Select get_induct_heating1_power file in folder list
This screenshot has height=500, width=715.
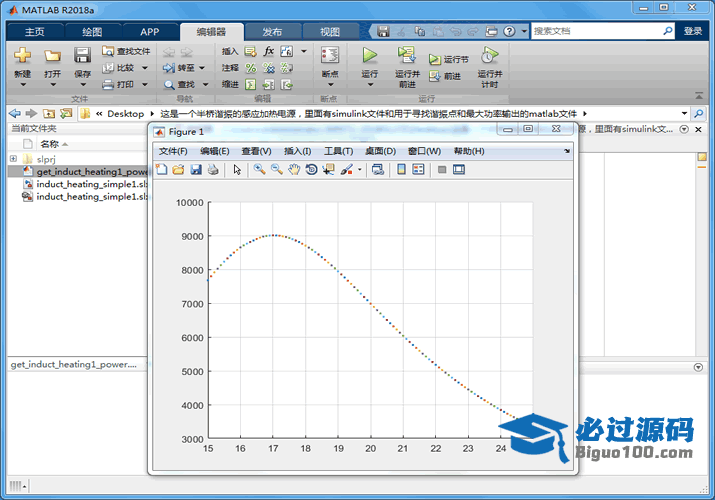coord(79,171)
